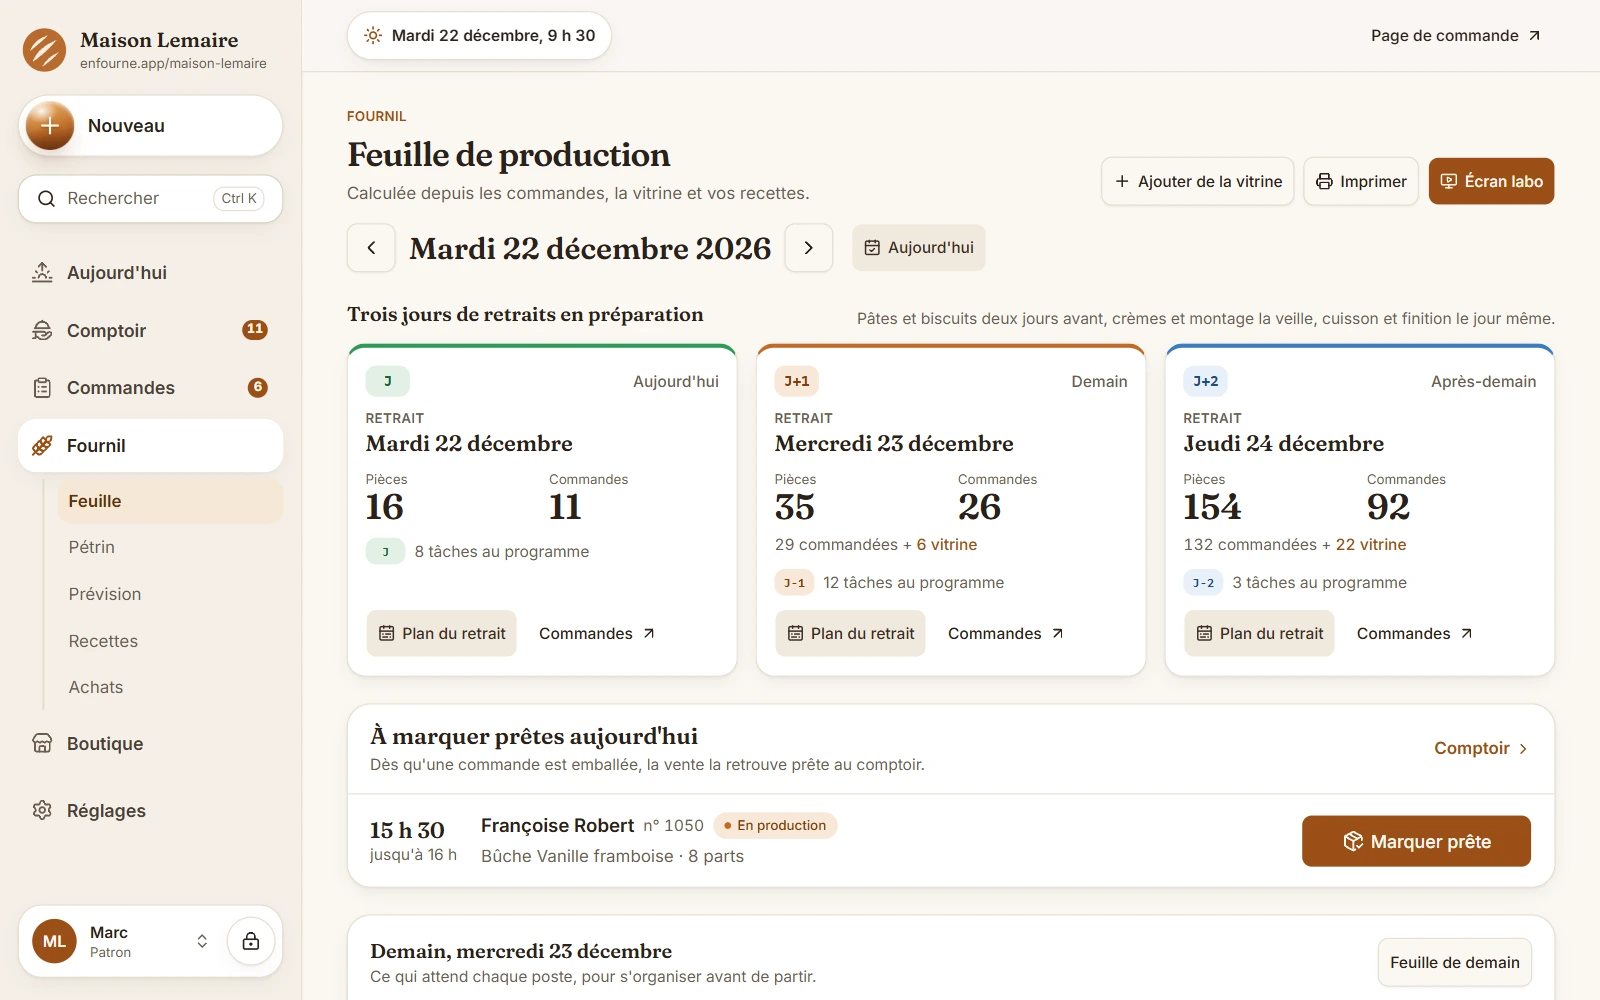
Task: Open Plan du retrait for Jeudi 24 décembre
Action: click(x=1259, y=633)
